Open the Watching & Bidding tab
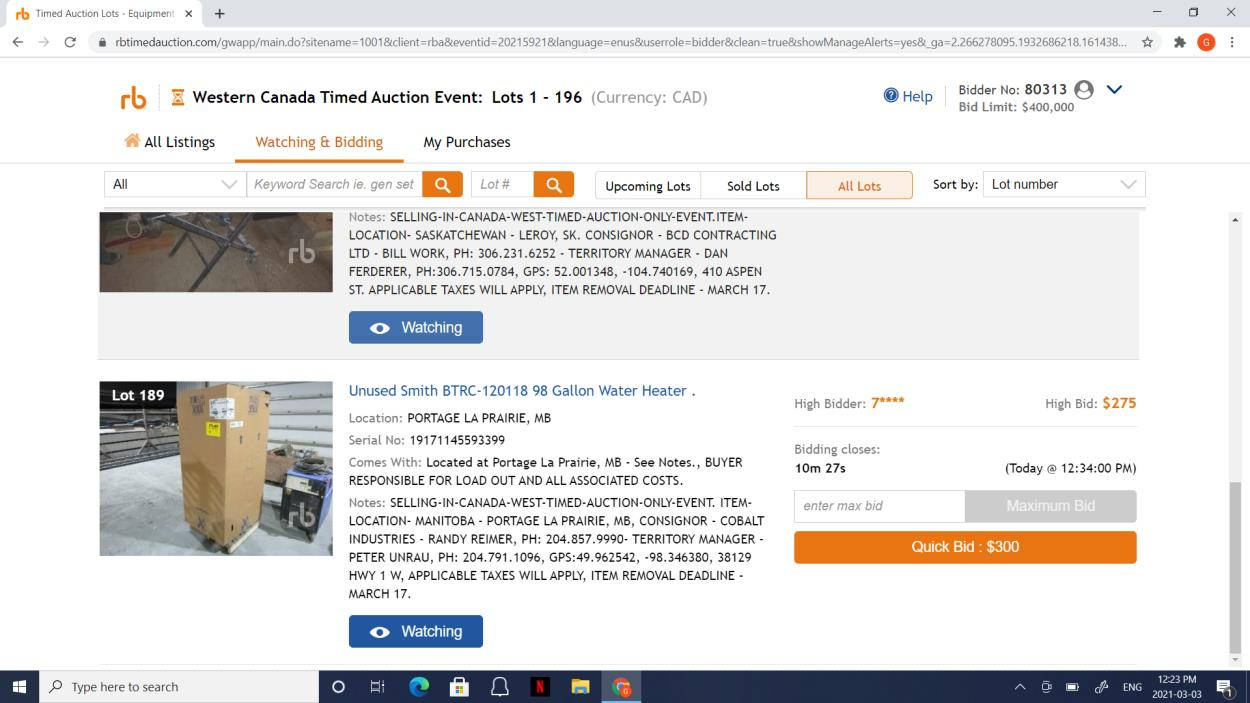 [319, 142]
